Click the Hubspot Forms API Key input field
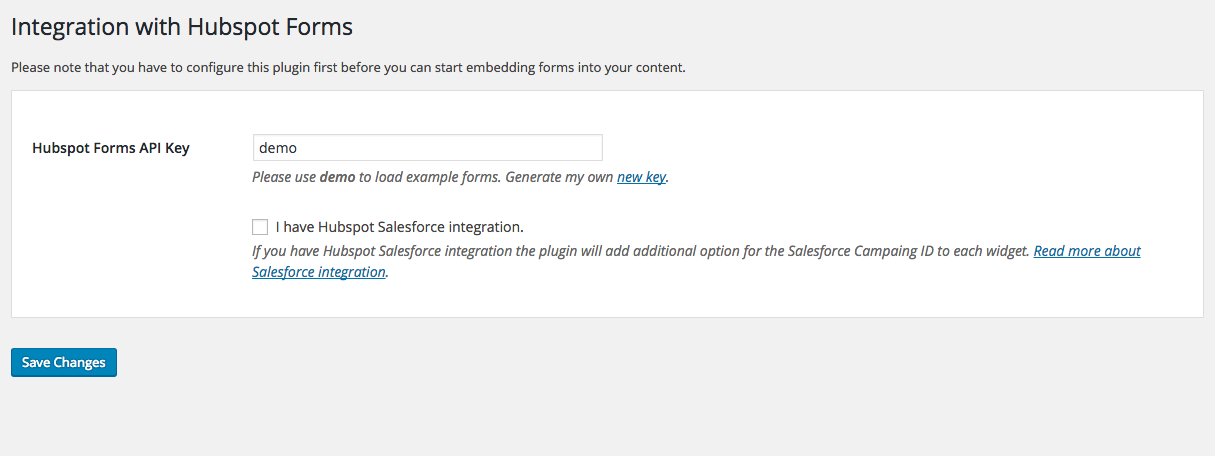This screenshot has height=456, width=1215. [427, 147]
